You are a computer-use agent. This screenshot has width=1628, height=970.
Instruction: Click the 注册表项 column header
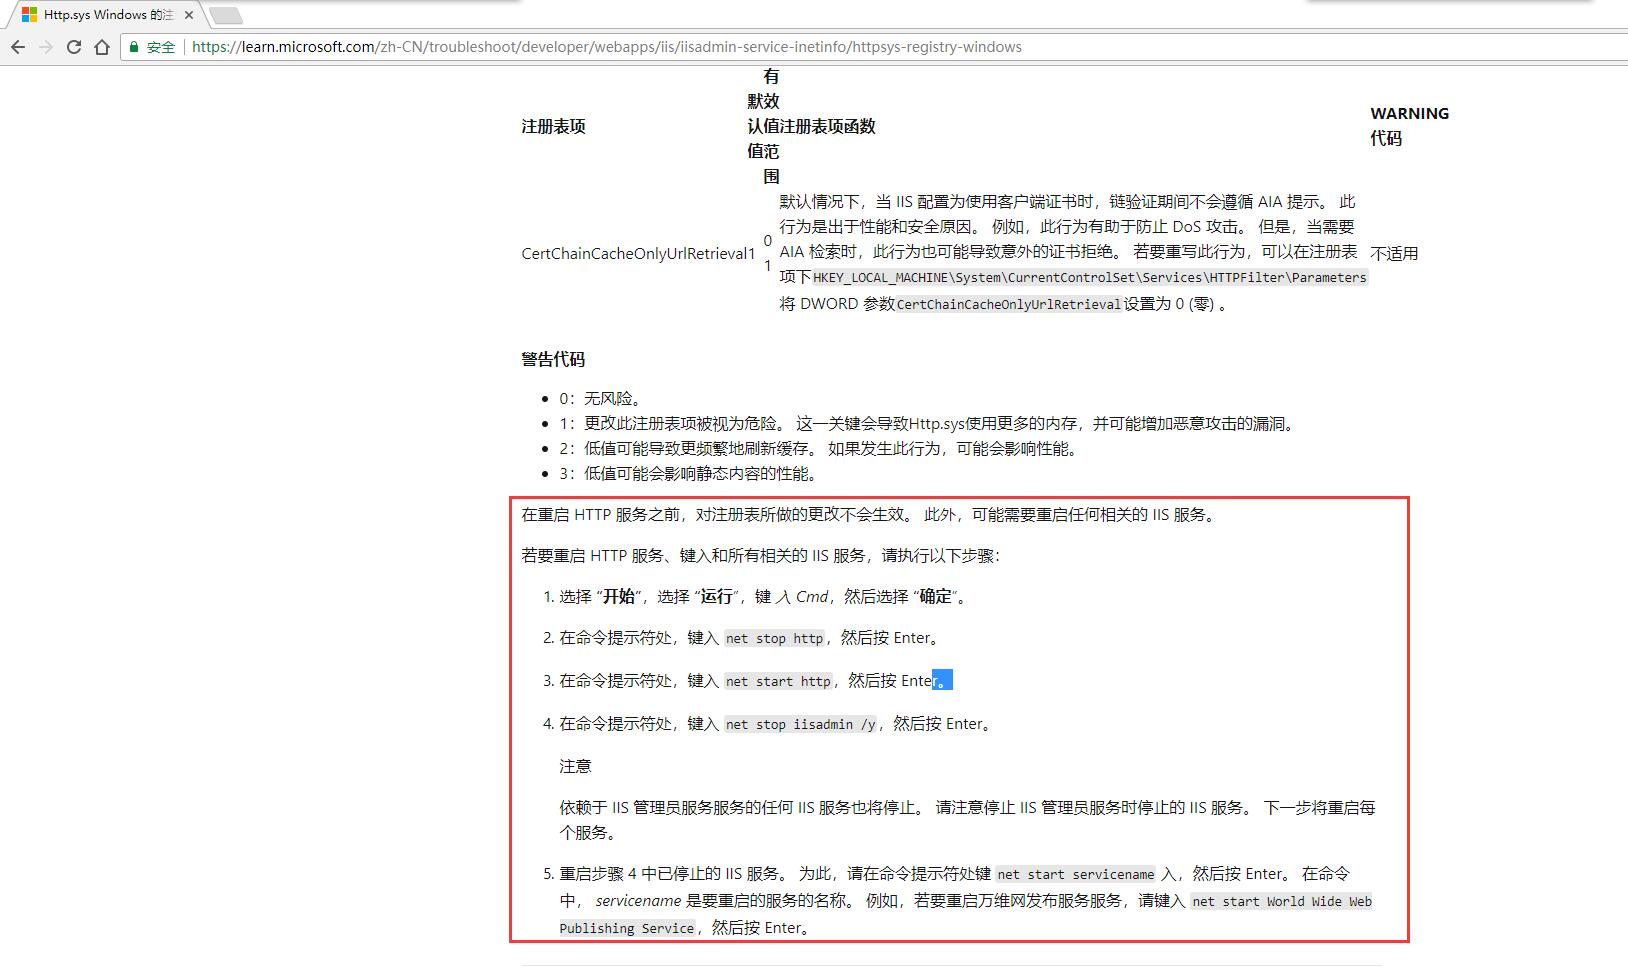[553, 126]
